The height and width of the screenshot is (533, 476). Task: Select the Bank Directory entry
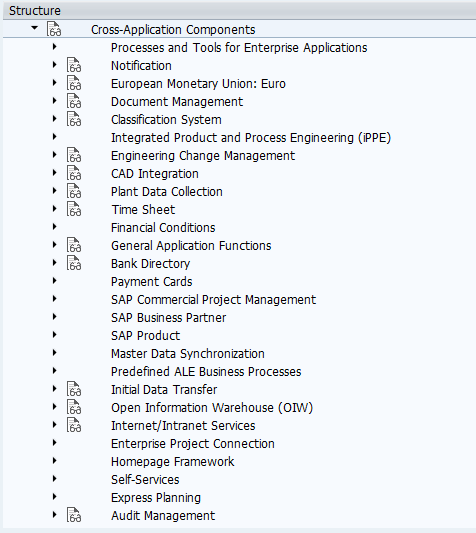click(x=150, y=264)
